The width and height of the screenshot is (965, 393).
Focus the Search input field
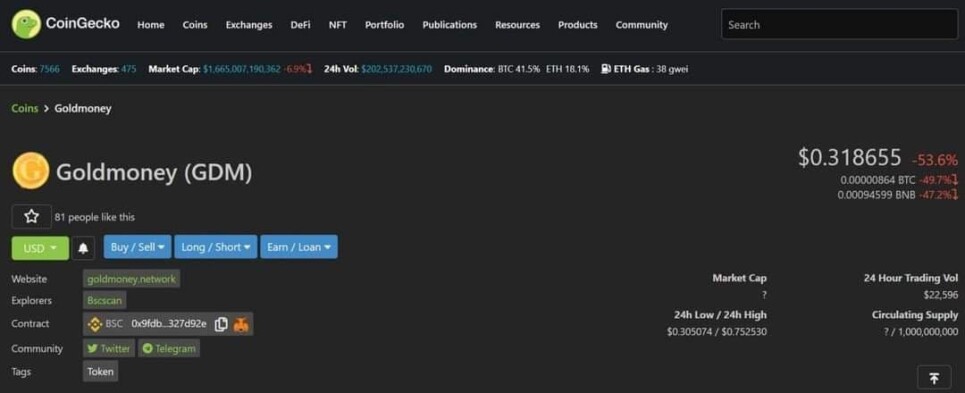pyautogui.click(x=839, y=25)
